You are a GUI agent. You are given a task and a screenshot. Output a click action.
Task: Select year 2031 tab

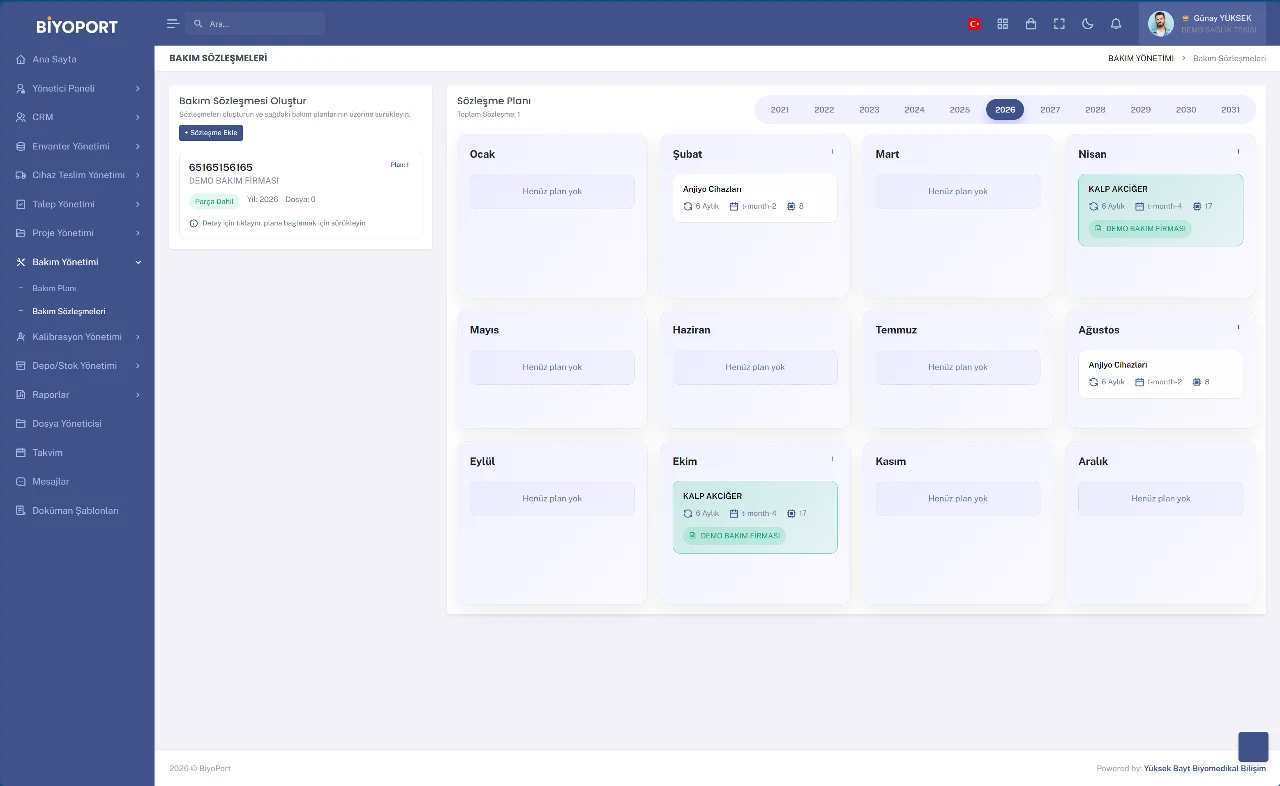1231,110
